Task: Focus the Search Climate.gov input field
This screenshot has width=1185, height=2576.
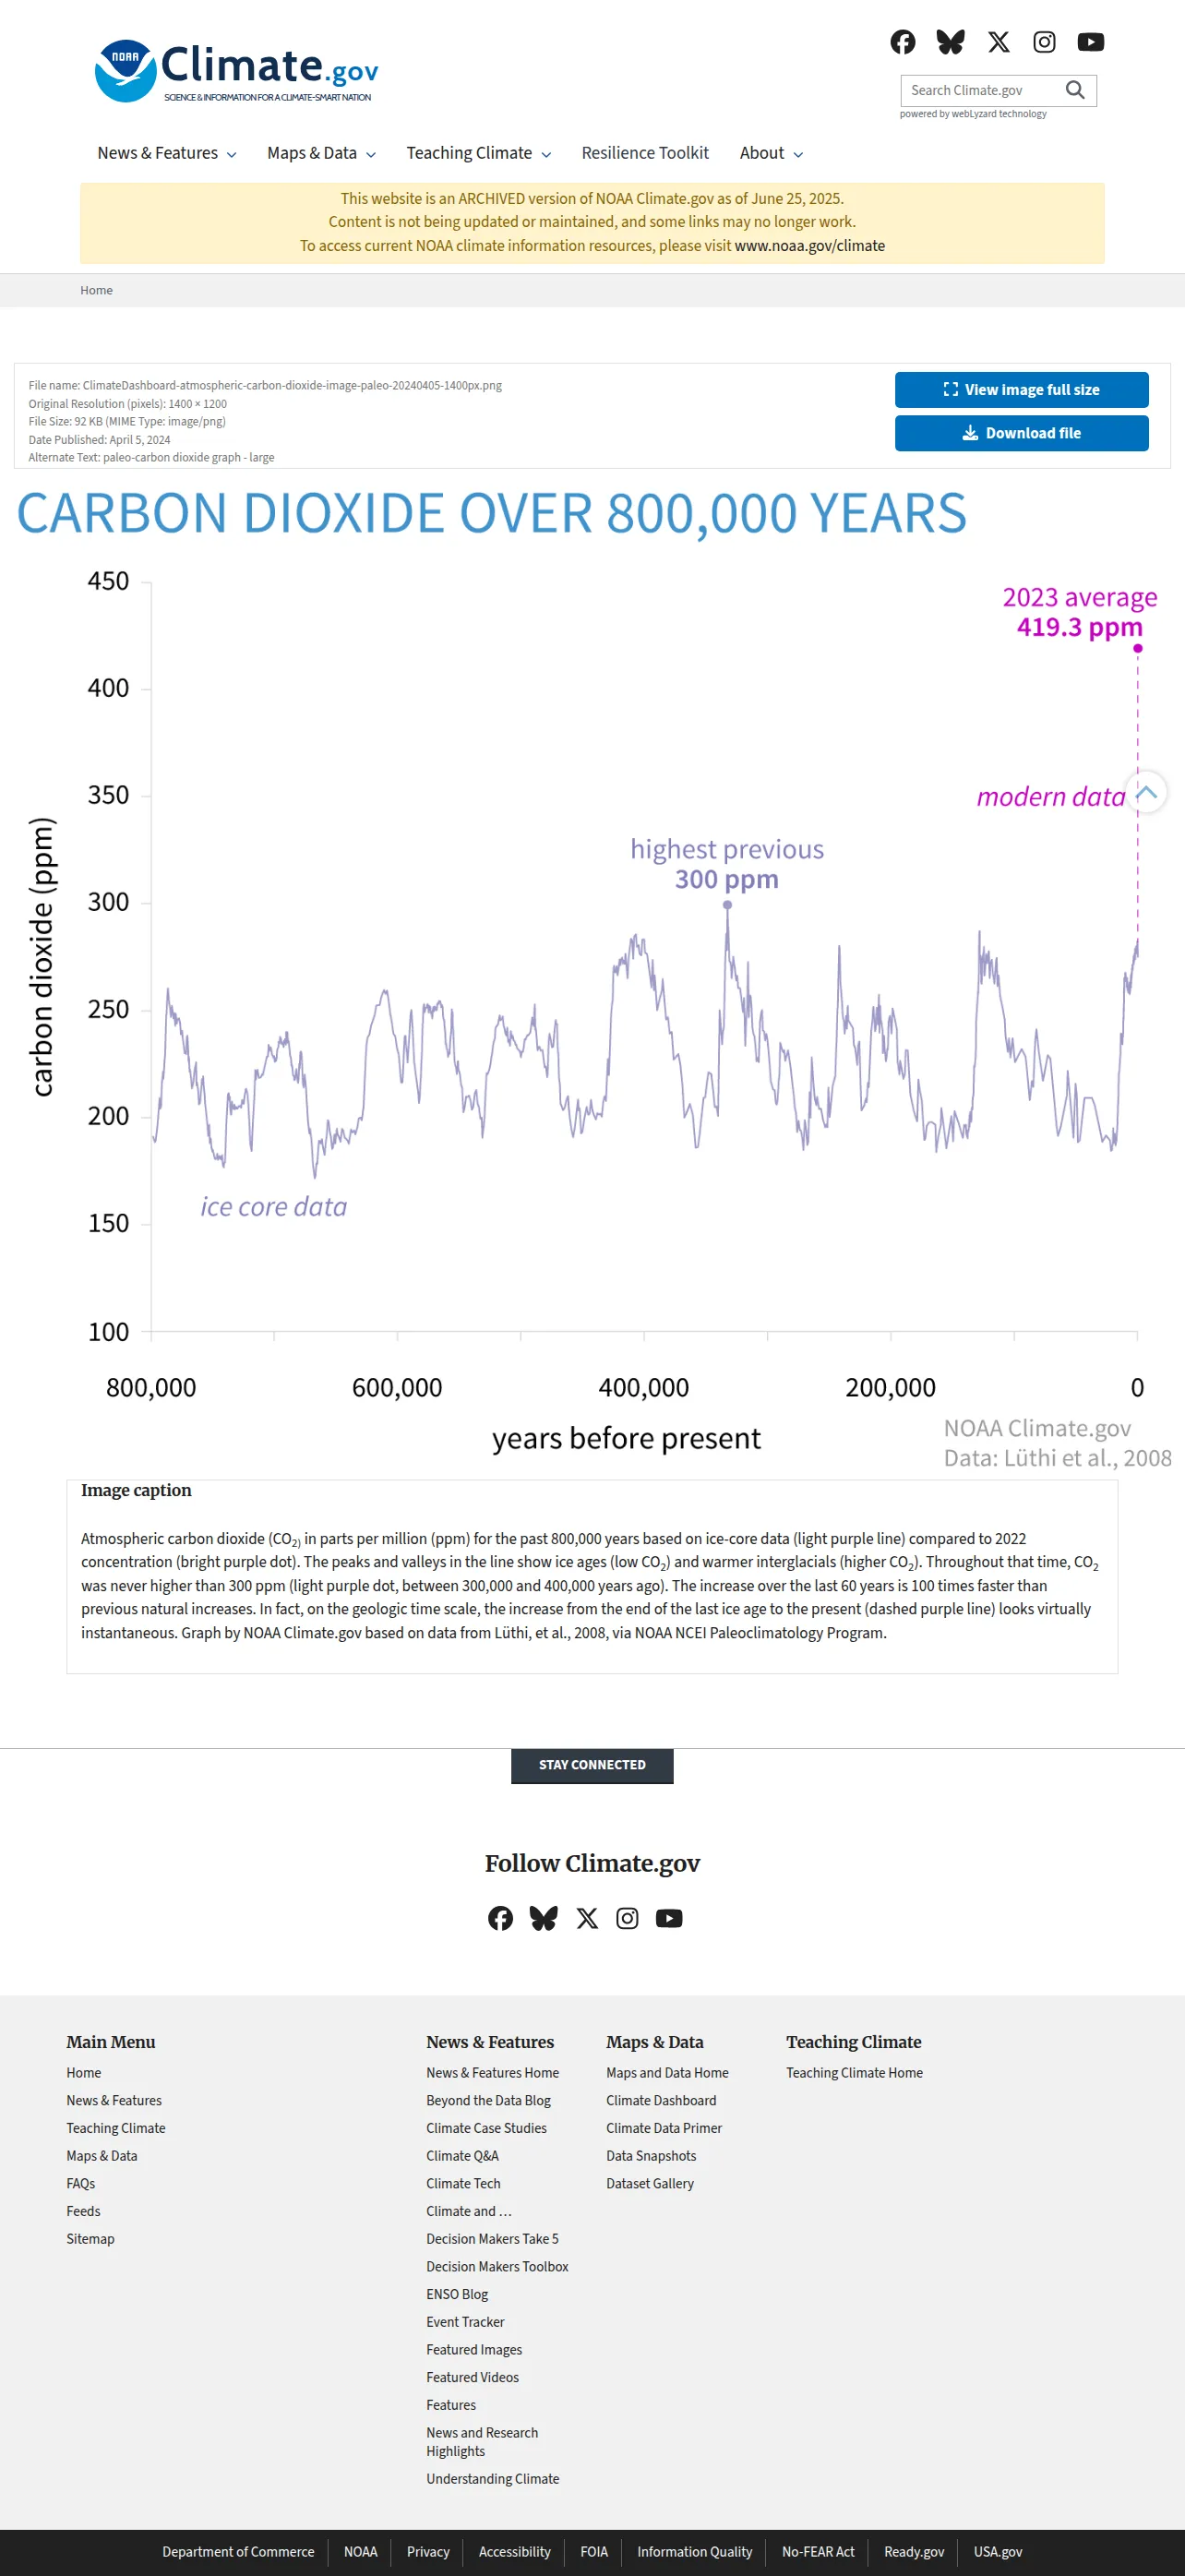Action: pos(982,90)
